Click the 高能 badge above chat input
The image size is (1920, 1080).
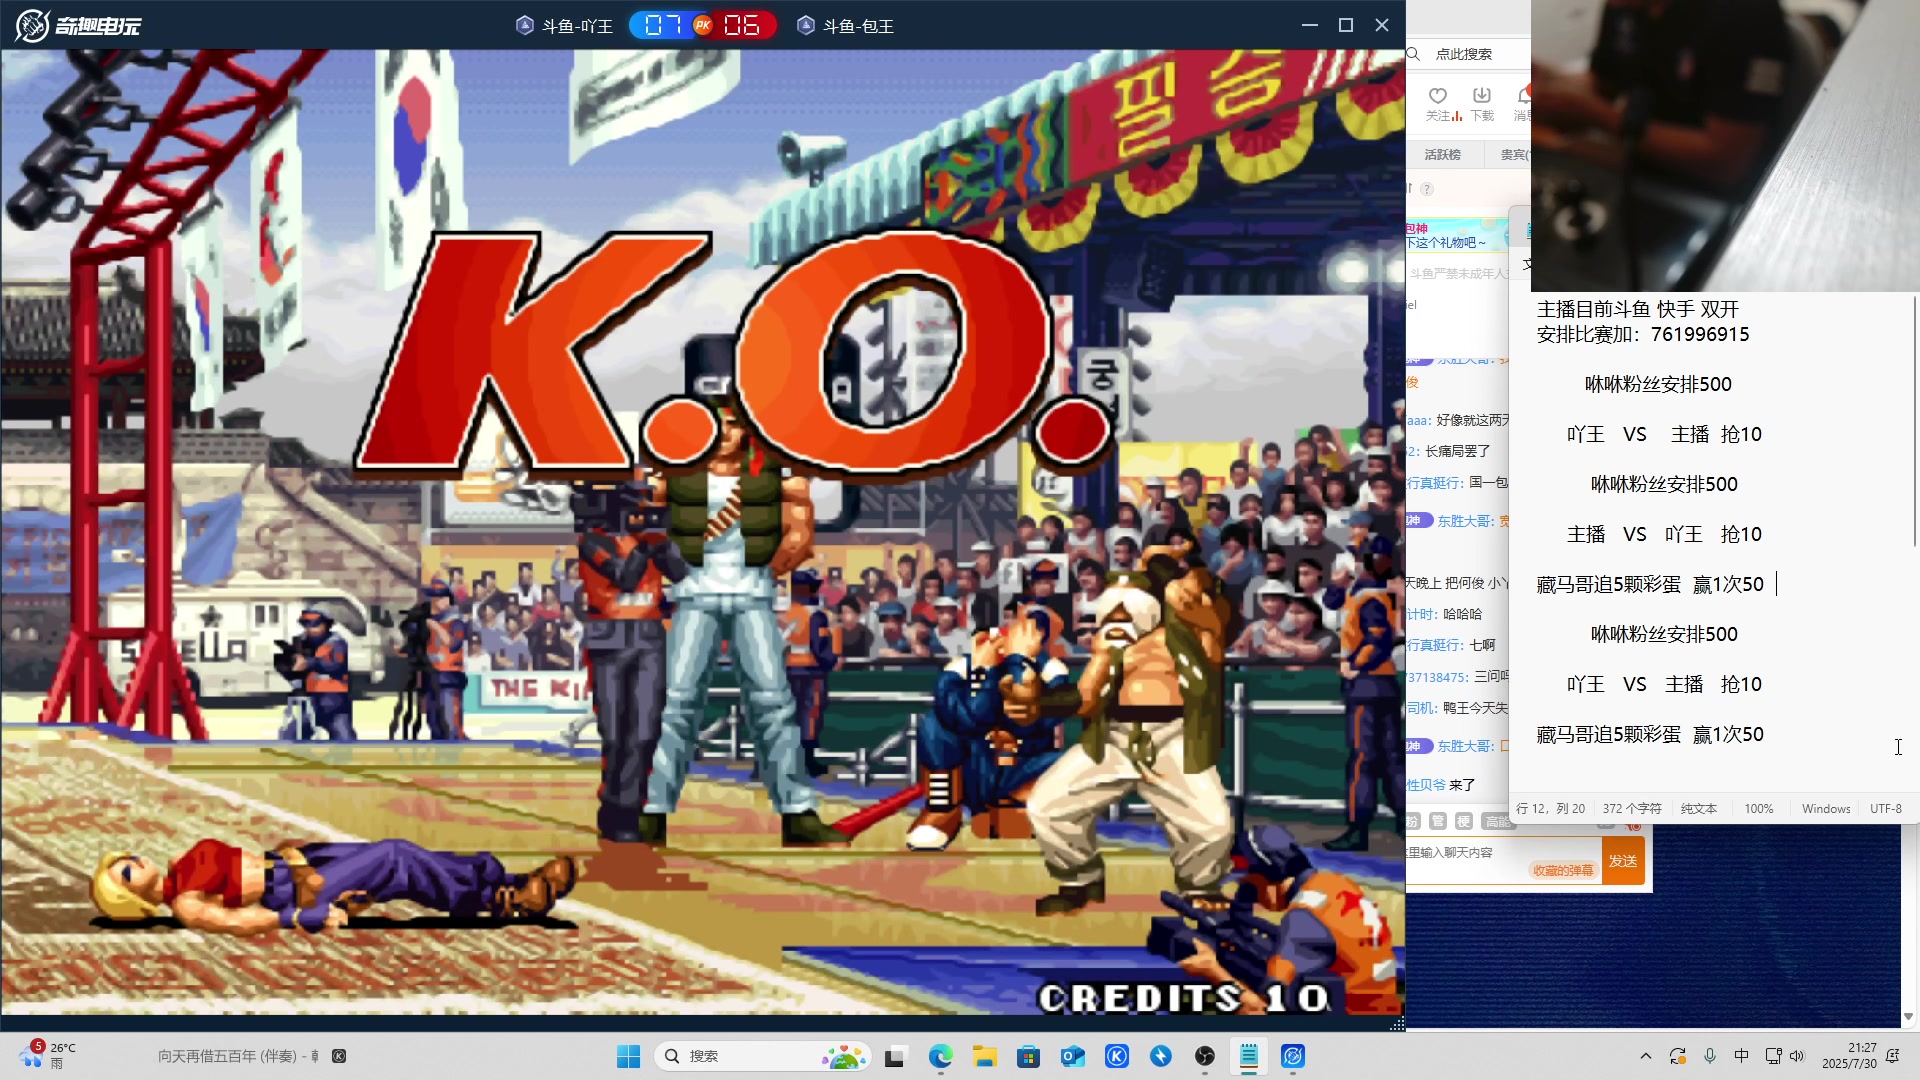coord(1498,821)
